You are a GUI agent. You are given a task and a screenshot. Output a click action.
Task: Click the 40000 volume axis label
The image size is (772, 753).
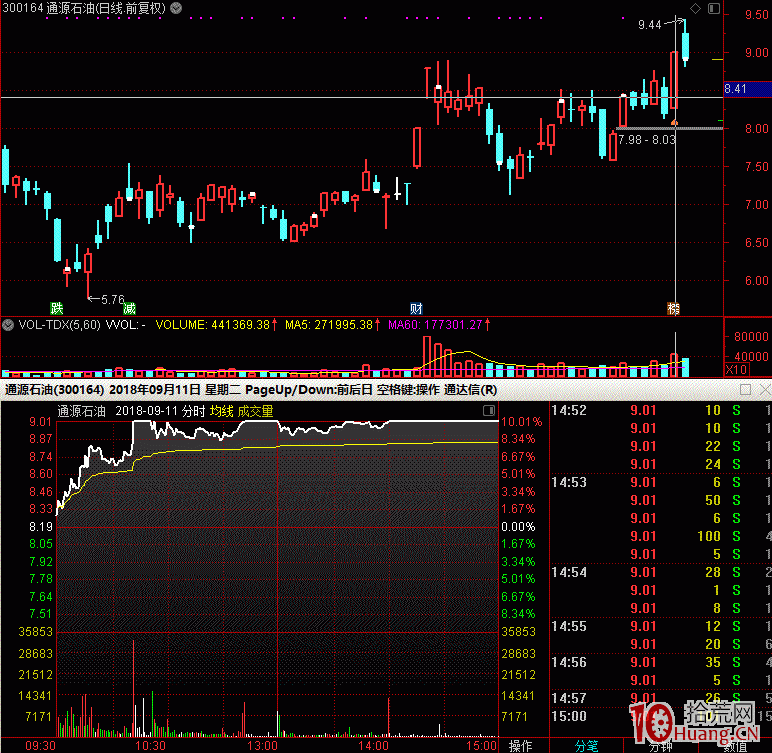pos(751,356)
